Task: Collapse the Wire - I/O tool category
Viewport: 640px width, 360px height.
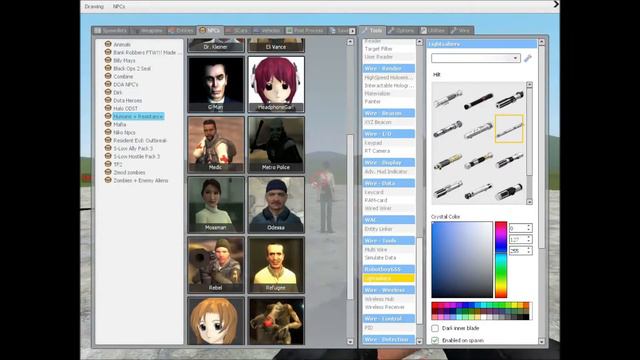Action: pos(389,134)
